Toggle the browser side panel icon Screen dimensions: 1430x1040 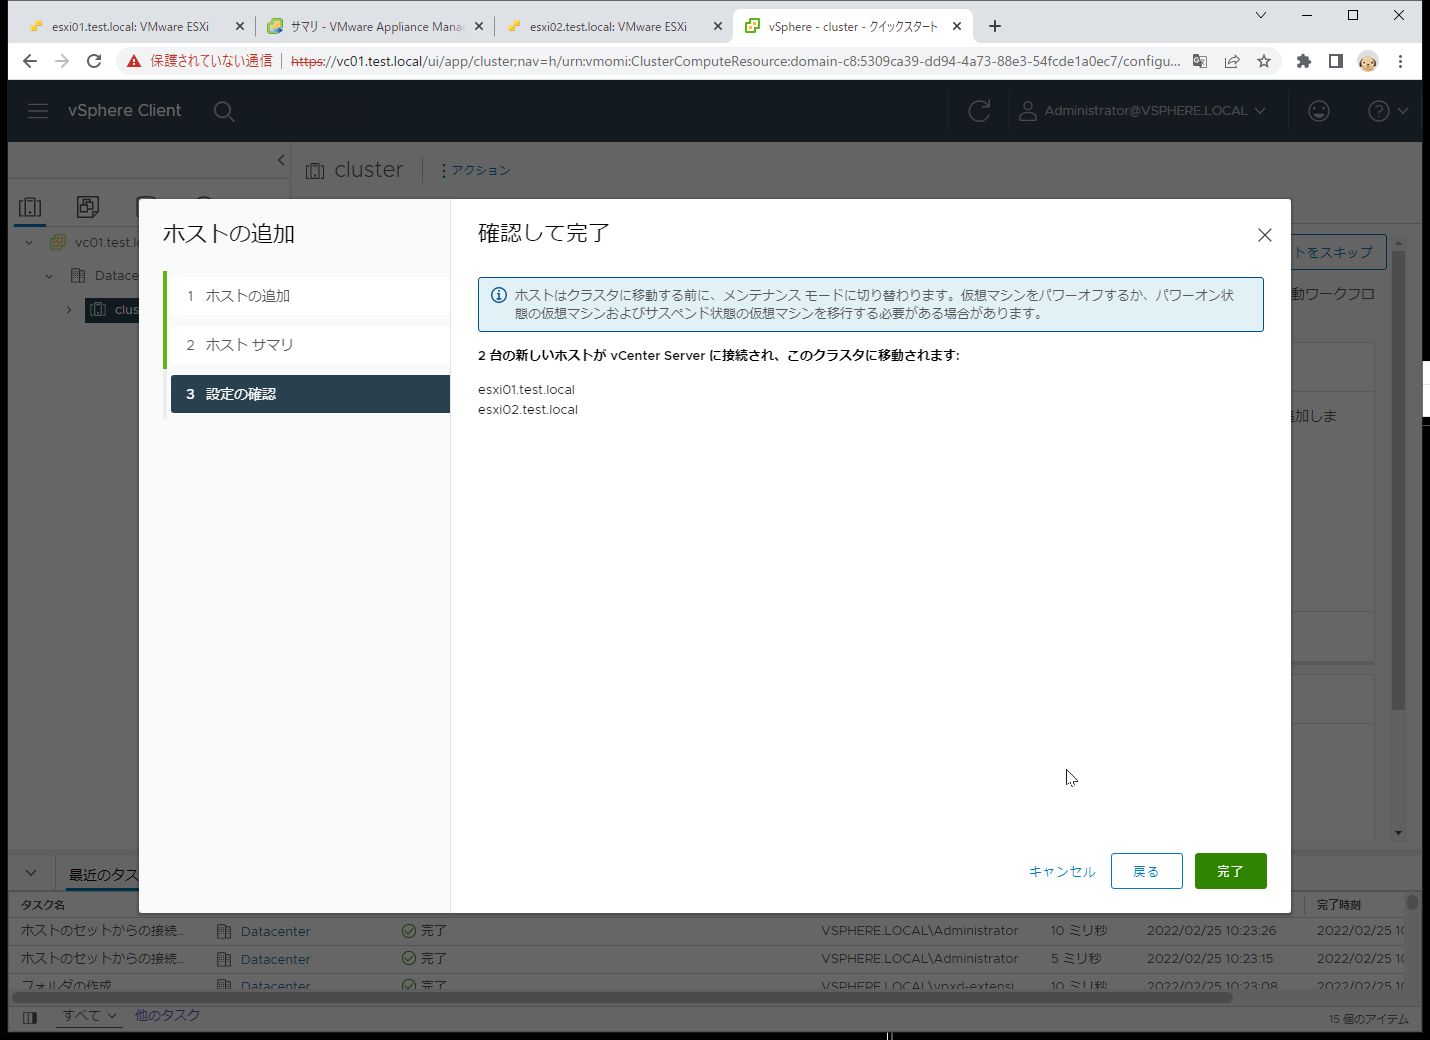coord(1335,61)
